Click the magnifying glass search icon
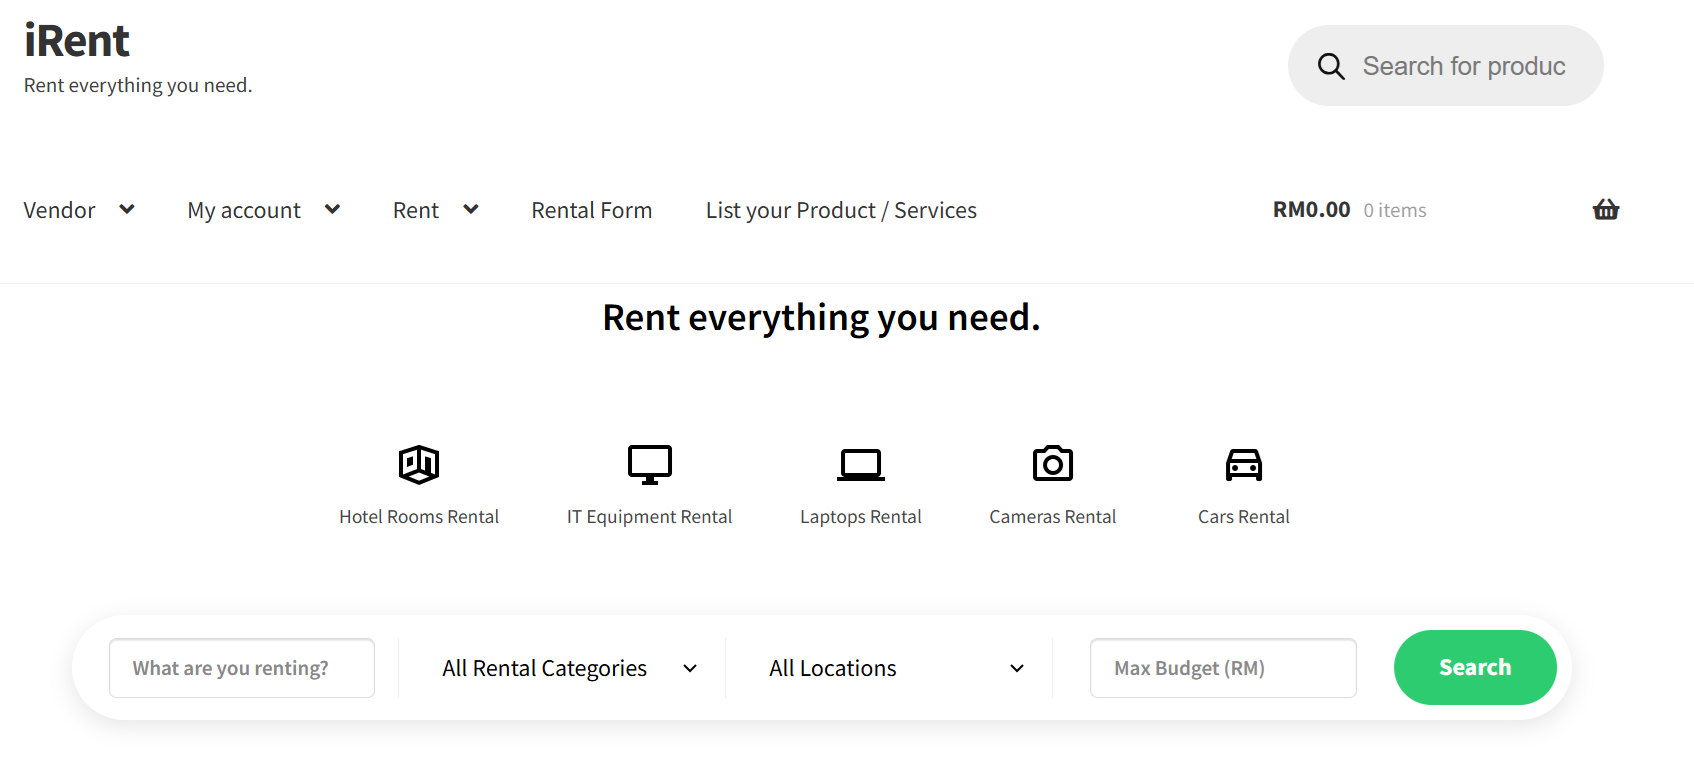The height and width of the screenshot is (759, 1694). pyautogui.click(x=1330, y=66)
